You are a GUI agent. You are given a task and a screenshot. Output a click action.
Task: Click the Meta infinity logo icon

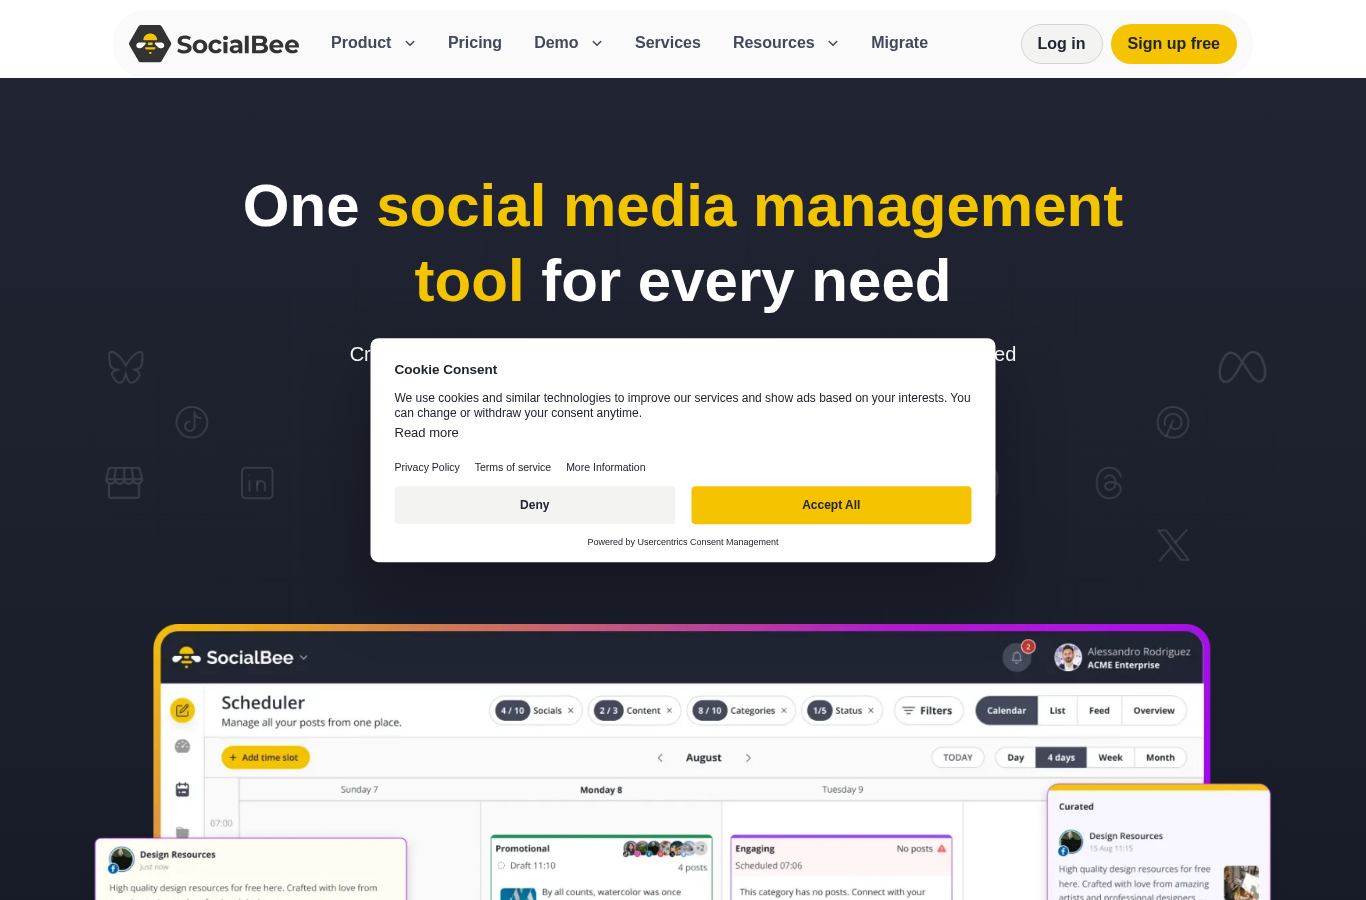click(1242, 367)
